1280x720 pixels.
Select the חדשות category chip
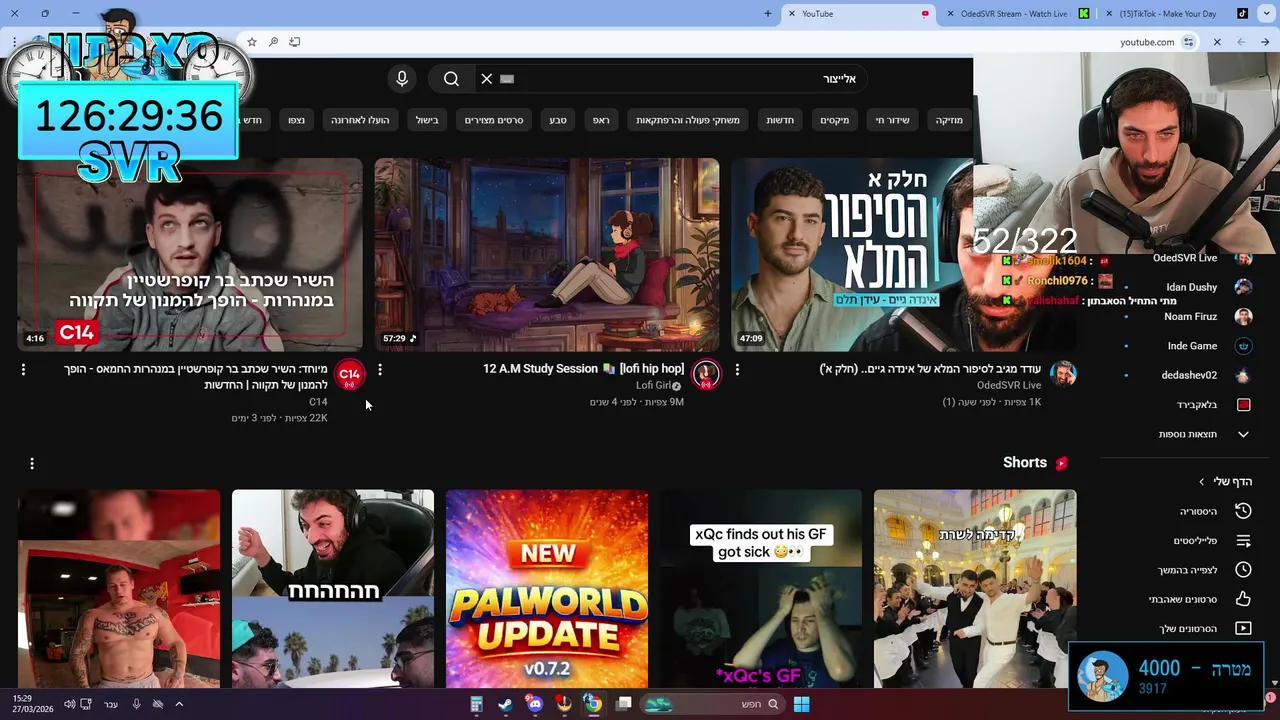[x=780, y=120]
